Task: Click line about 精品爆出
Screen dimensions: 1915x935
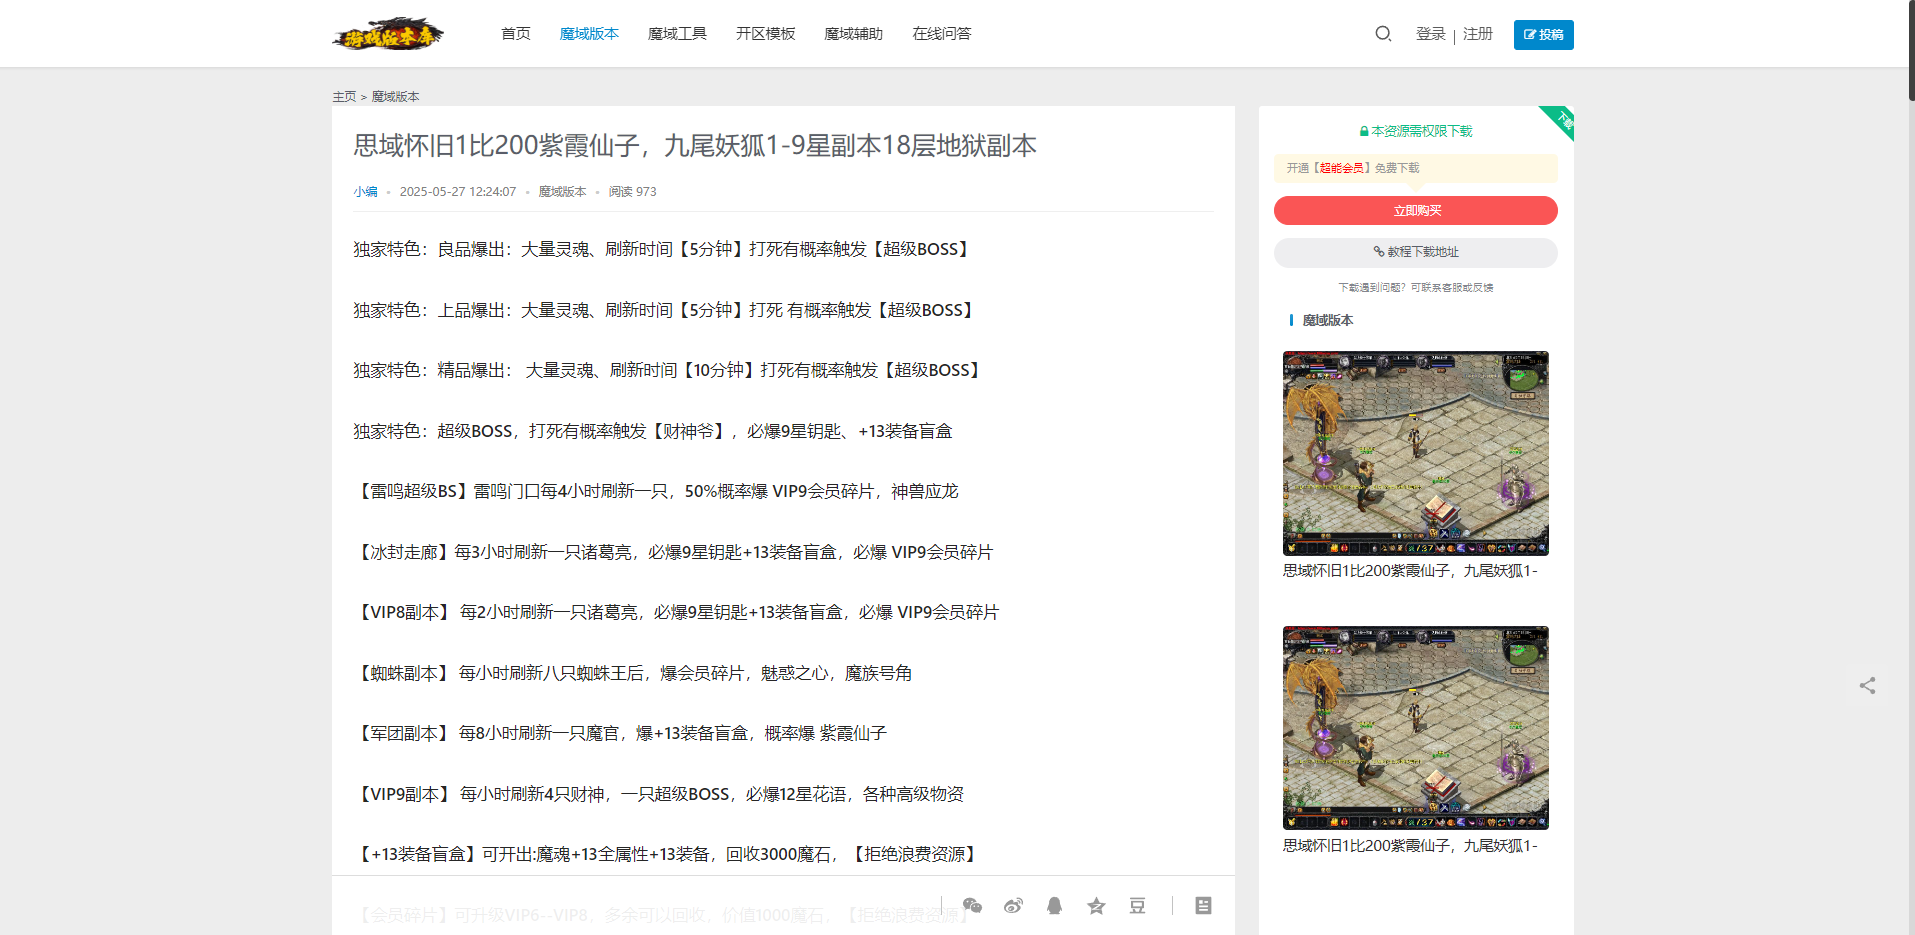Action: (668, 371)
